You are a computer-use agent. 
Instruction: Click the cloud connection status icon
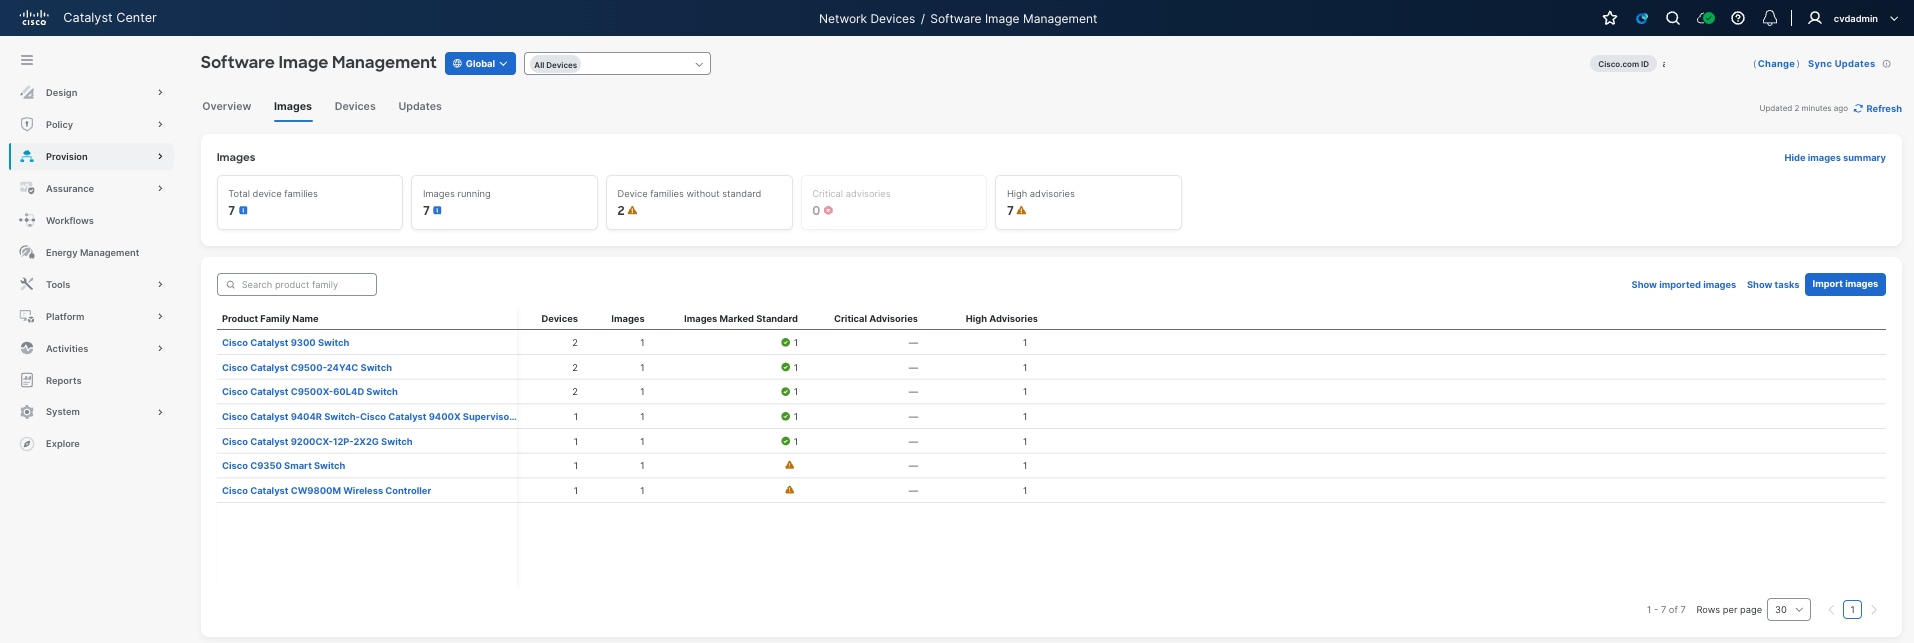[x=1706, y=18]
